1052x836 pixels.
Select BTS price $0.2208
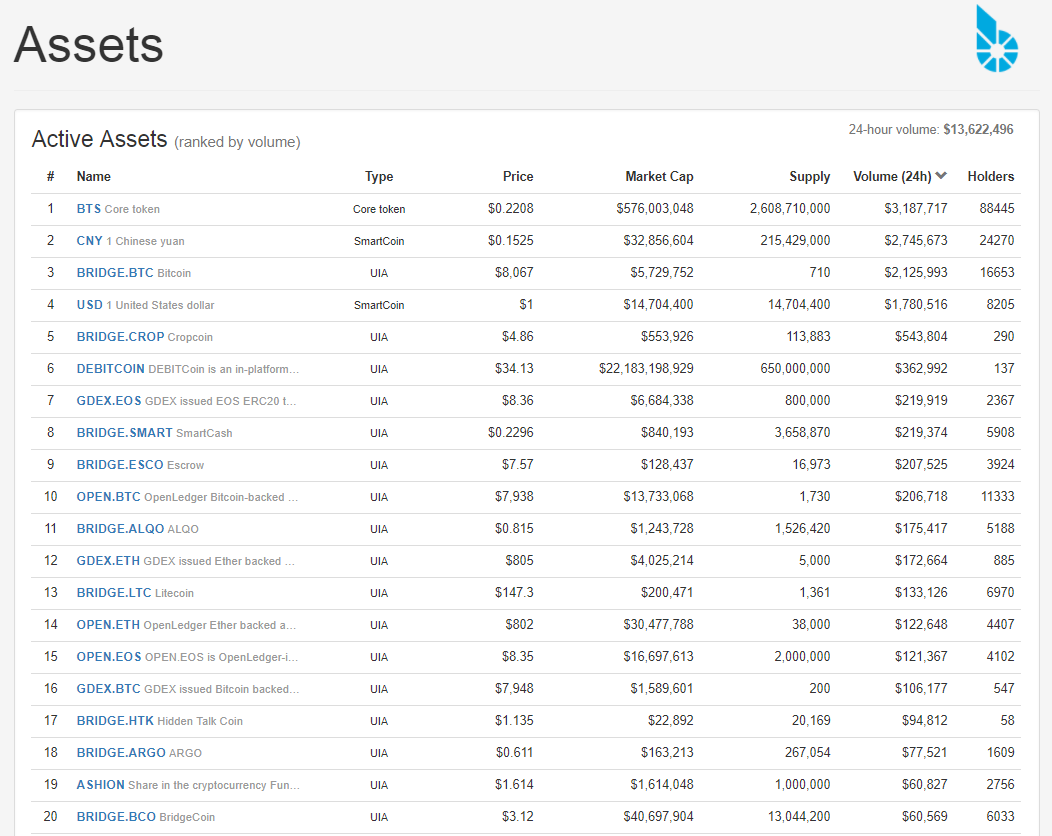pyautogui.click(x=511, y=209)
